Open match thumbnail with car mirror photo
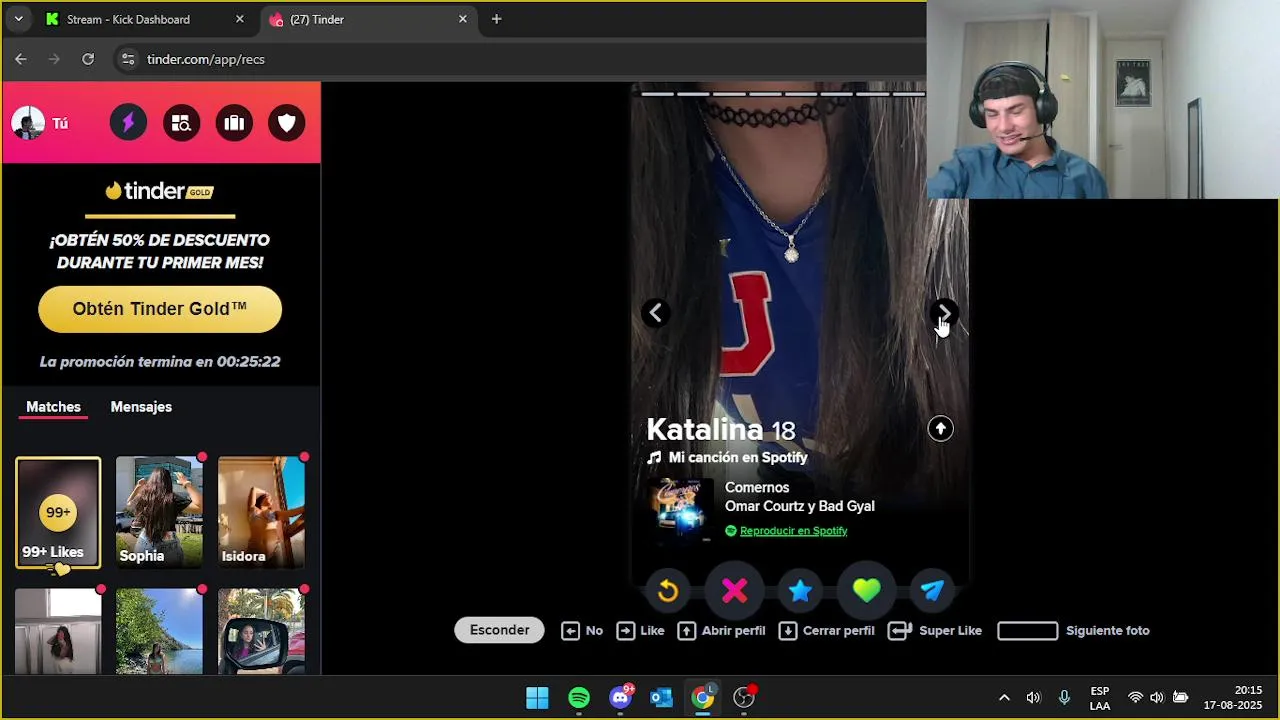This screenshot has height=720, width=1280. point(261,631)
